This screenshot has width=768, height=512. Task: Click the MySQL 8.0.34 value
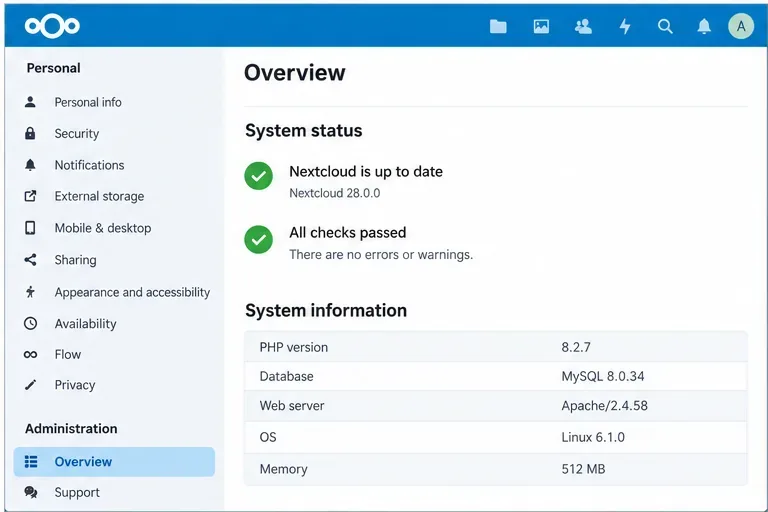tap(603, 376)
